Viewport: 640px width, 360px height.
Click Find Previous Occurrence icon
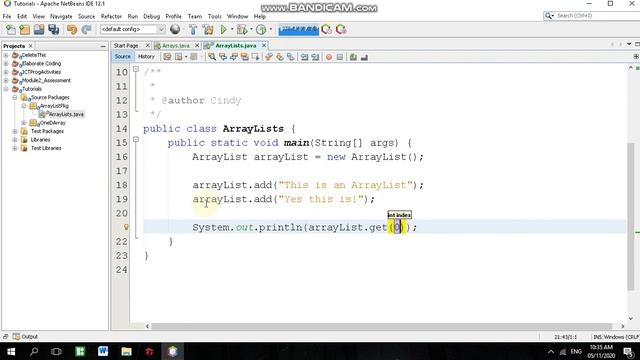pyautogui.click(x=223, y=57)
